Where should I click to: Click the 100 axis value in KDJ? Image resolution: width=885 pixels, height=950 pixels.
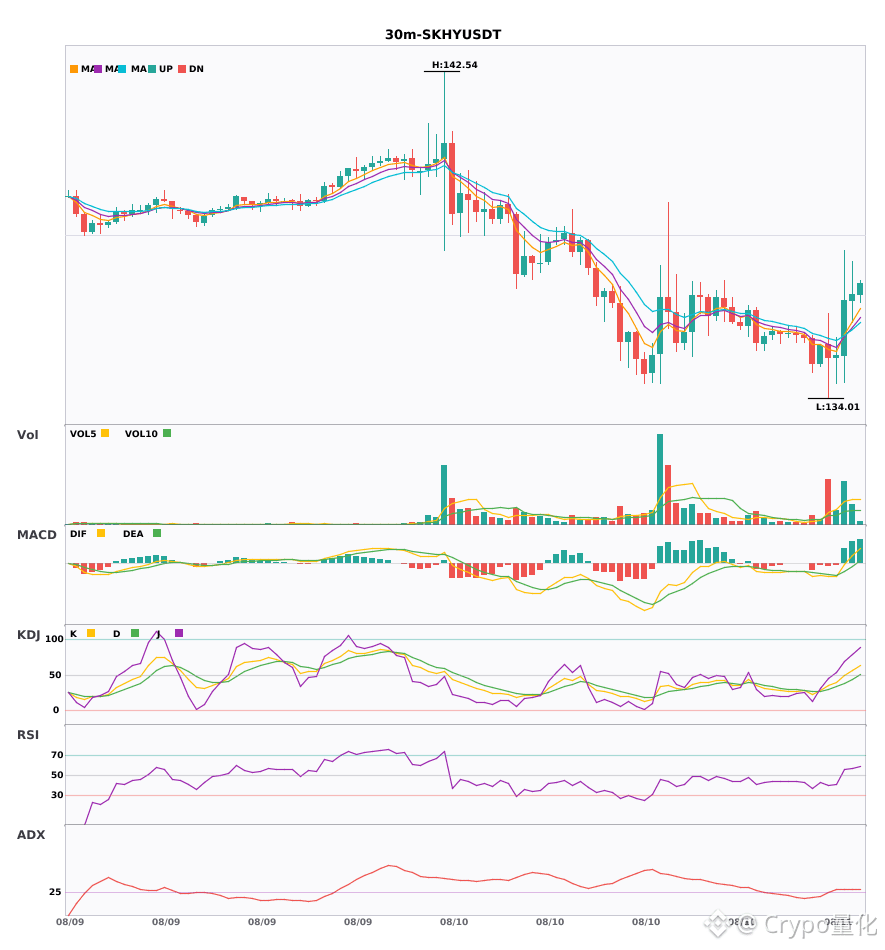(55, 639)
